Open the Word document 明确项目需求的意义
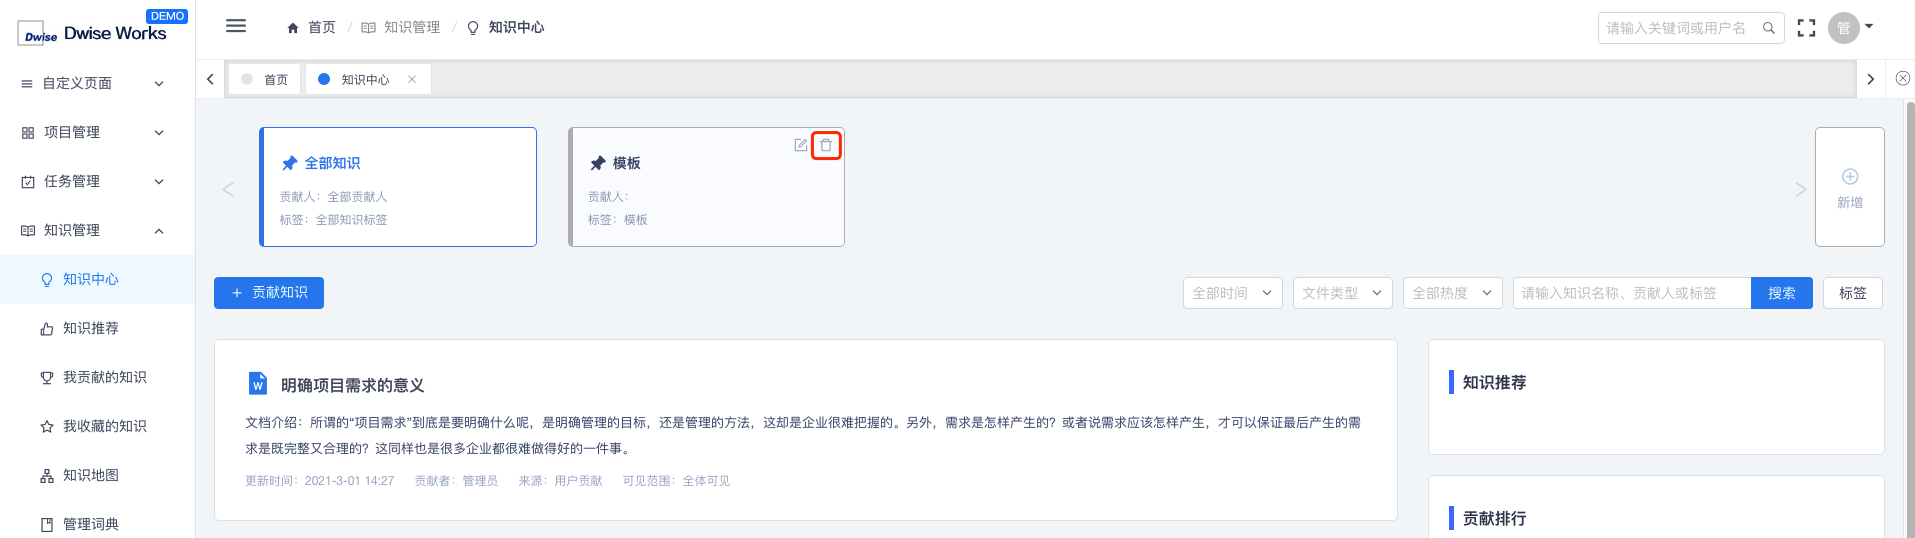Viewport: 1915px width, 538px height. coord(352,385)
